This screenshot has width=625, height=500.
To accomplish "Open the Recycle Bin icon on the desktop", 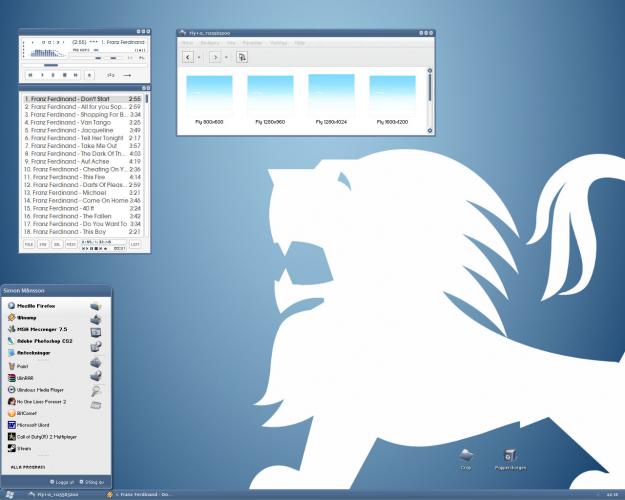I will (x=510, y=457).
